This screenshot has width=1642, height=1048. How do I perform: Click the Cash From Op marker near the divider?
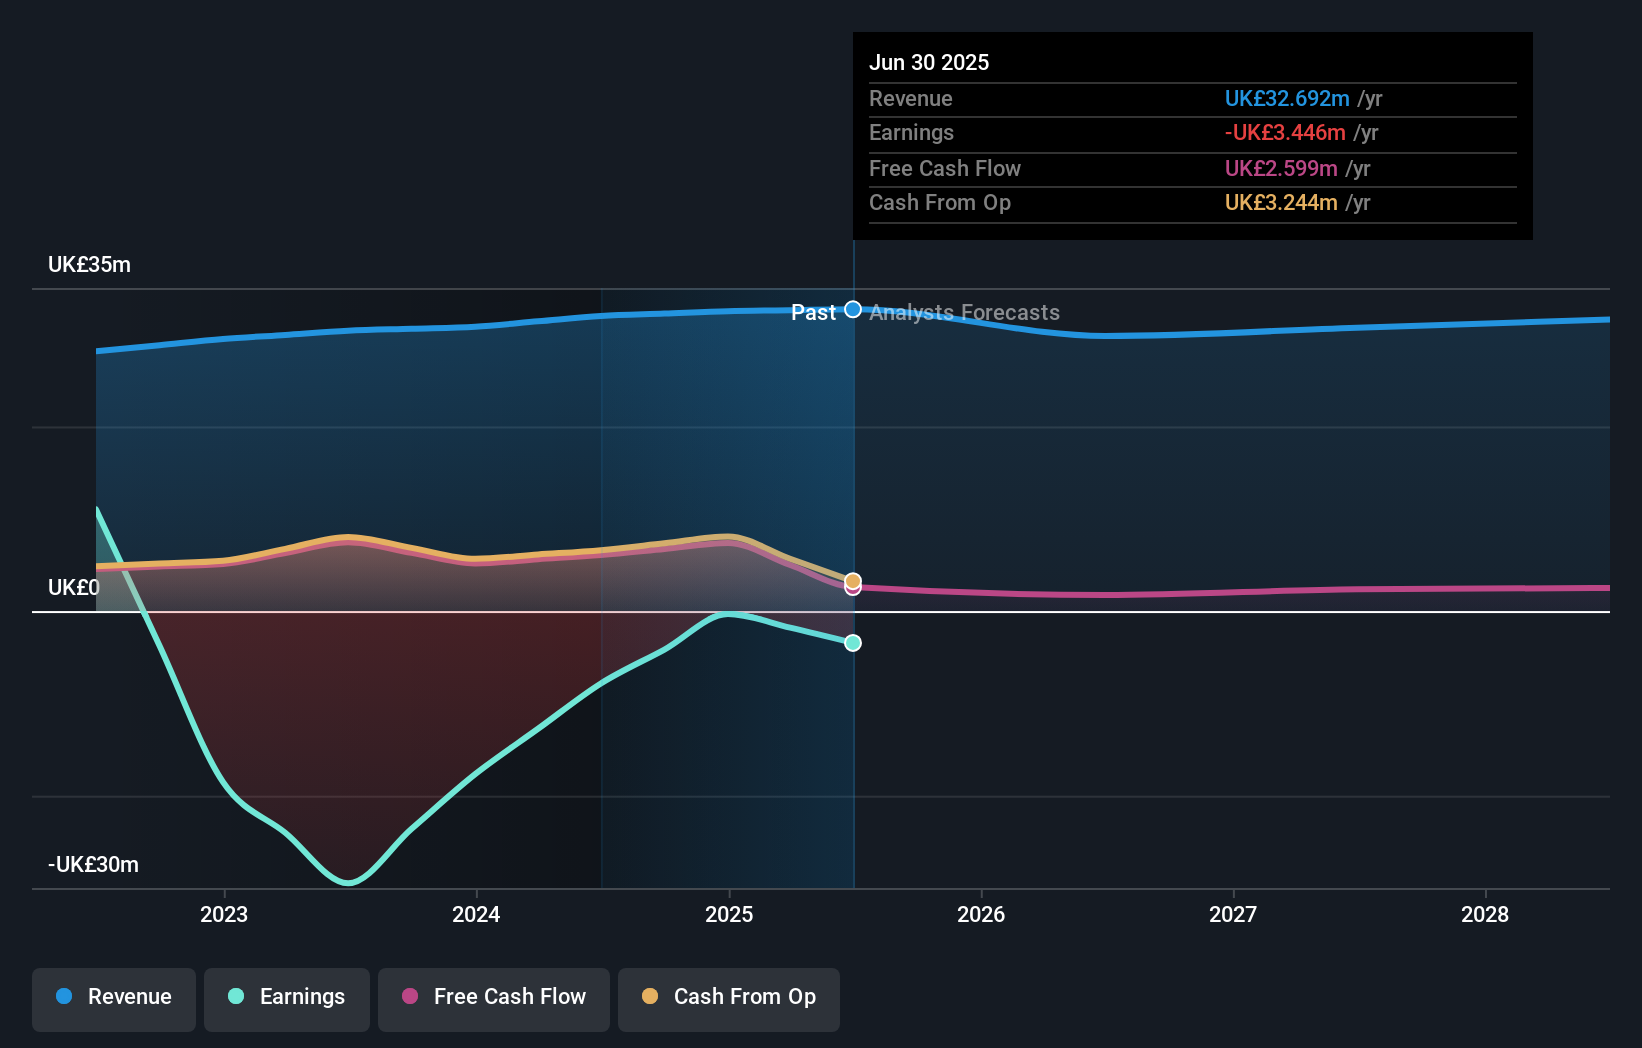pos(852,579)
